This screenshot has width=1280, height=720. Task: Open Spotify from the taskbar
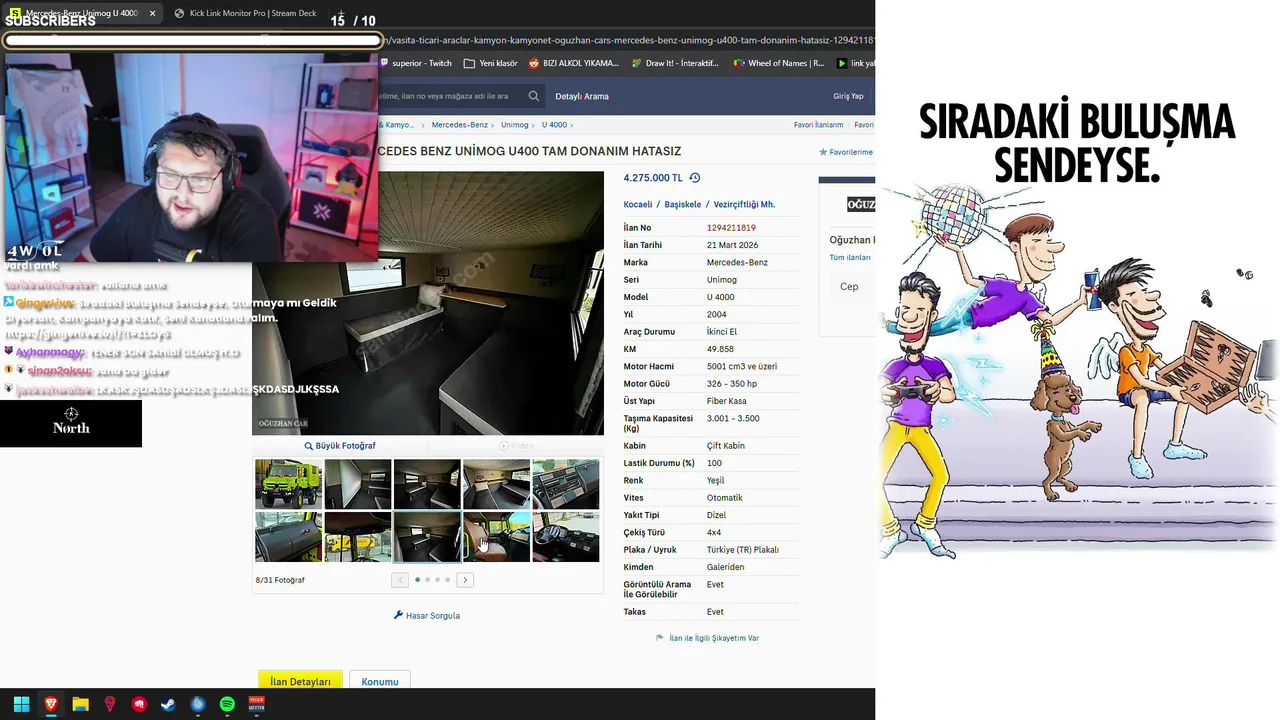coord(227,704)
